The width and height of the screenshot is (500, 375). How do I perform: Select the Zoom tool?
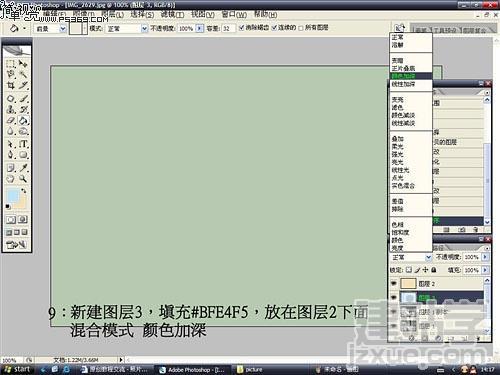[x=23, y=179]
